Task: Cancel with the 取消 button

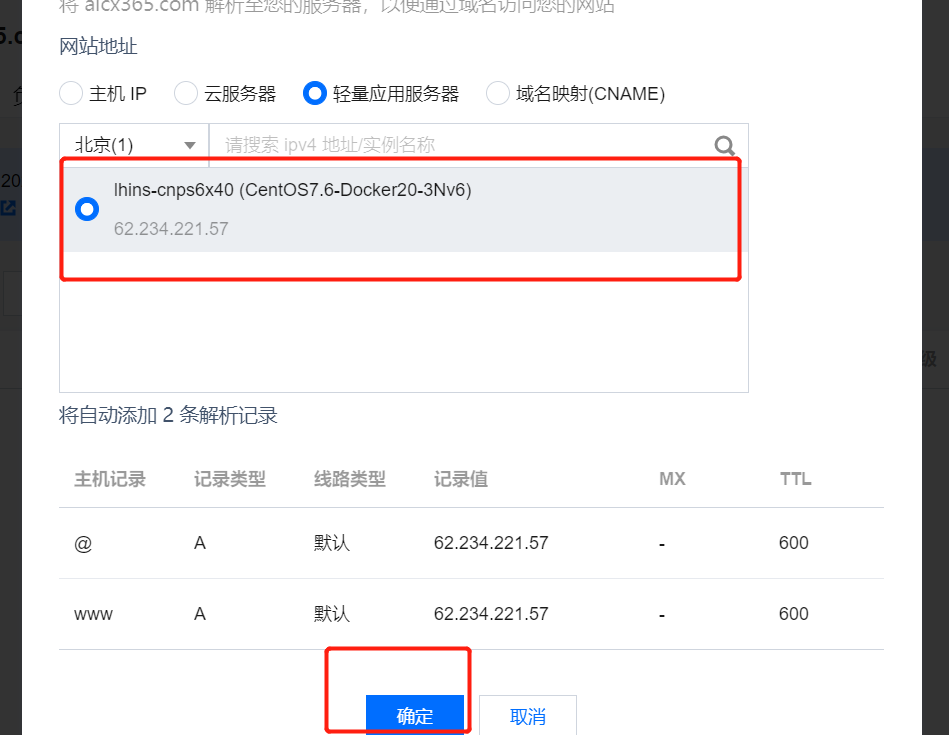Action: click(x=528, y=716)
